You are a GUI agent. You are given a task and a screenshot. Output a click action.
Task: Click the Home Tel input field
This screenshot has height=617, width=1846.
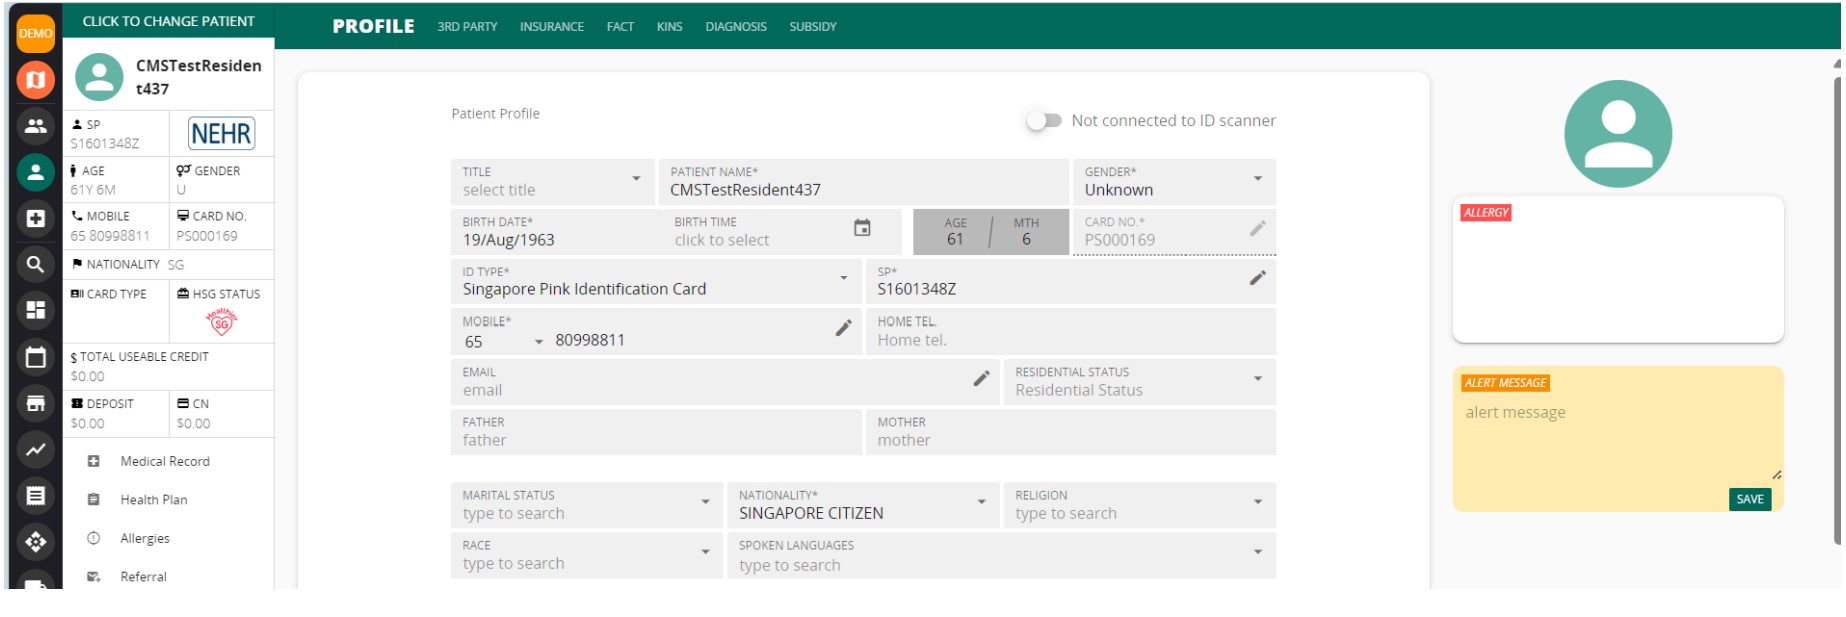[1071, 331]
